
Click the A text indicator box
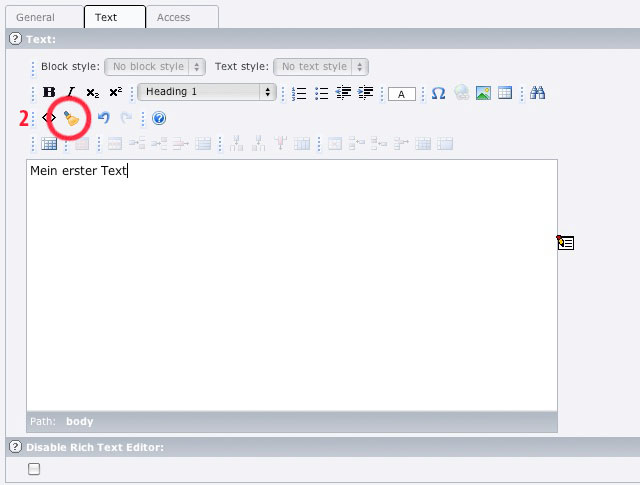(x=402, y=94)
